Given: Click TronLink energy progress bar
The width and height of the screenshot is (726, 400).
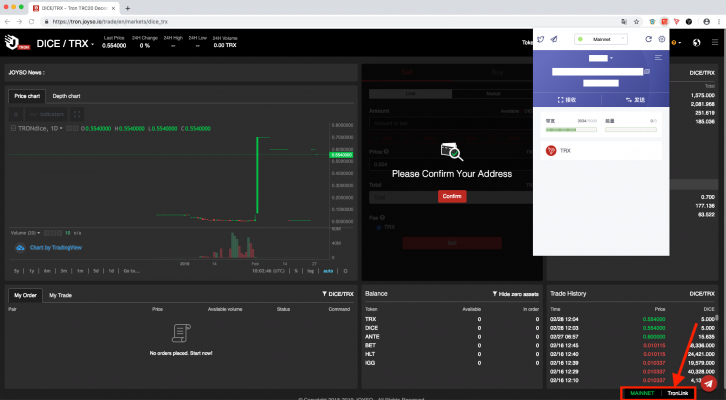Looking at the screenshot, I should tap(631, 130).
